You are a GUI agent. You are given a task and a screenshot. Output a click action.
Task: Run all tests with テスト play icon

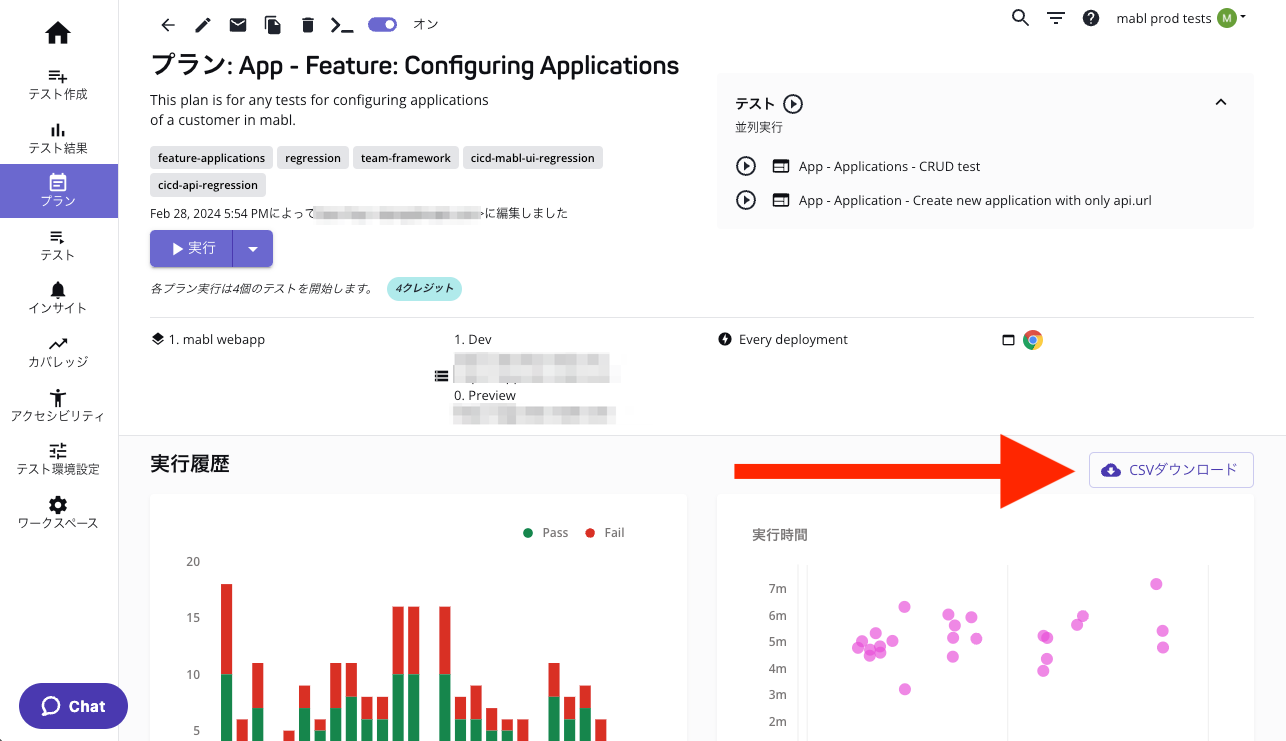pyautogui.click(x=793, y=104)
